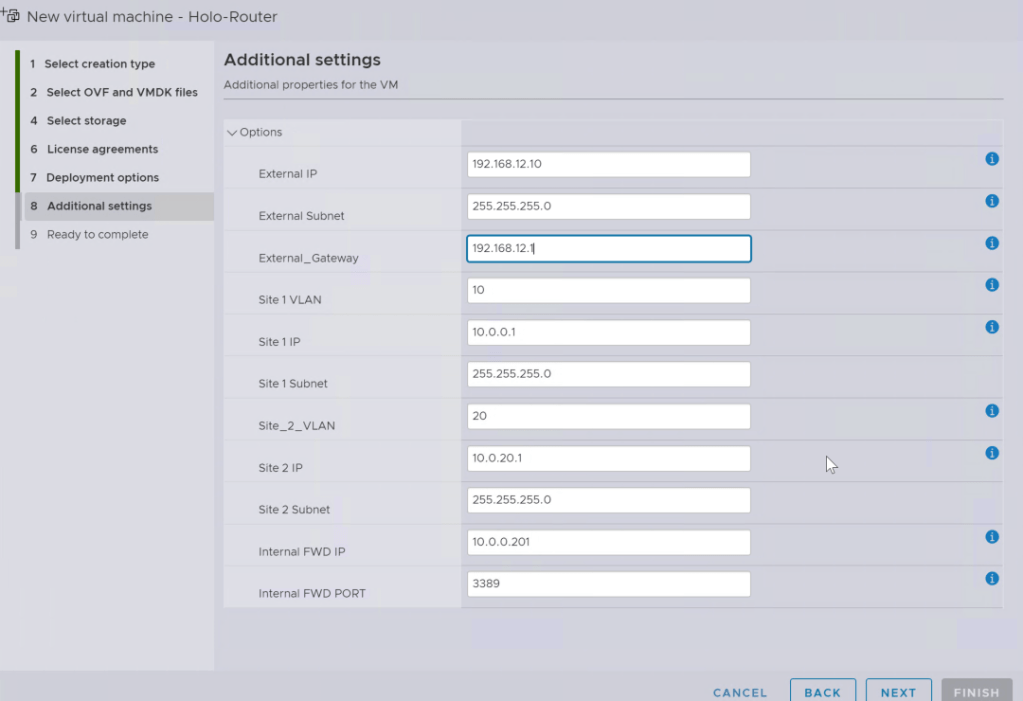Open the External Subnet info icon

(992, 201)
